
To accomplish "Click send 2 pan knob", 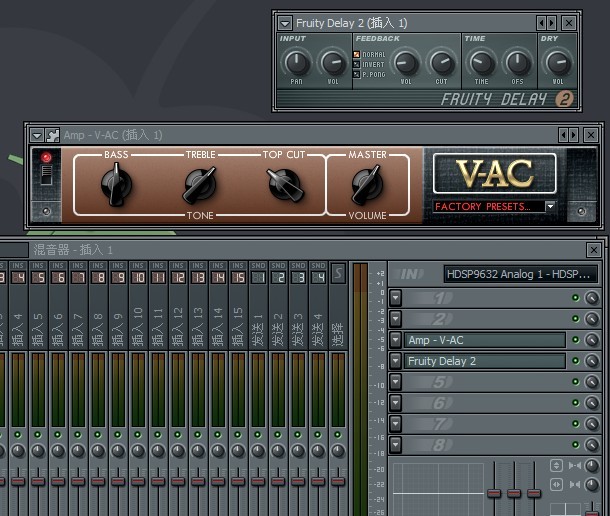I will click(278, 451).
